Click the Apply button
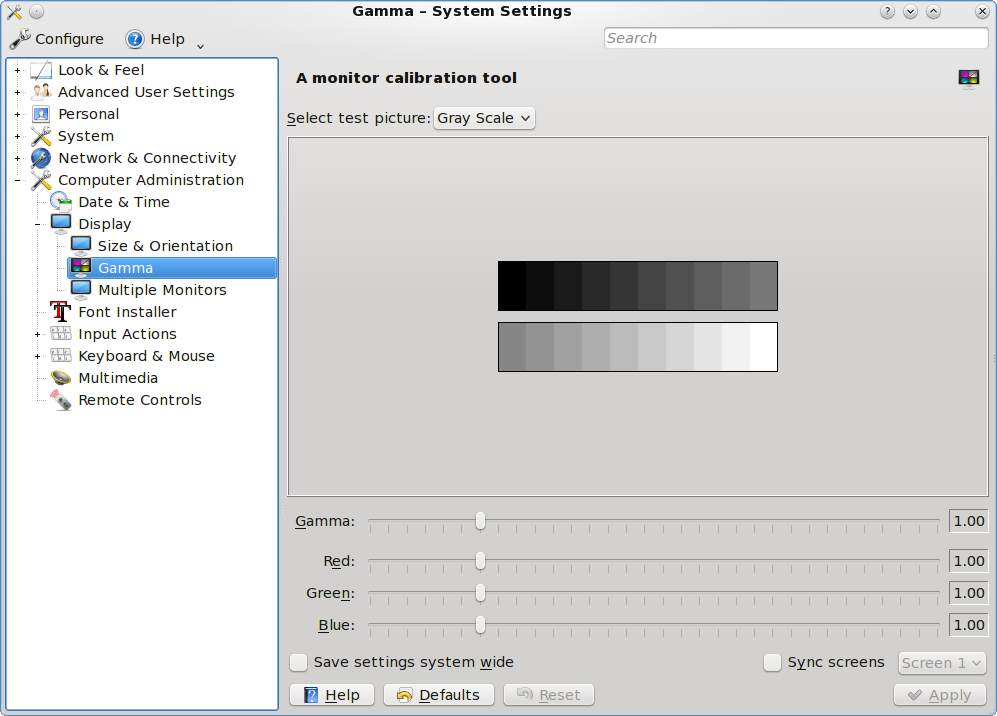 [940, 695]
